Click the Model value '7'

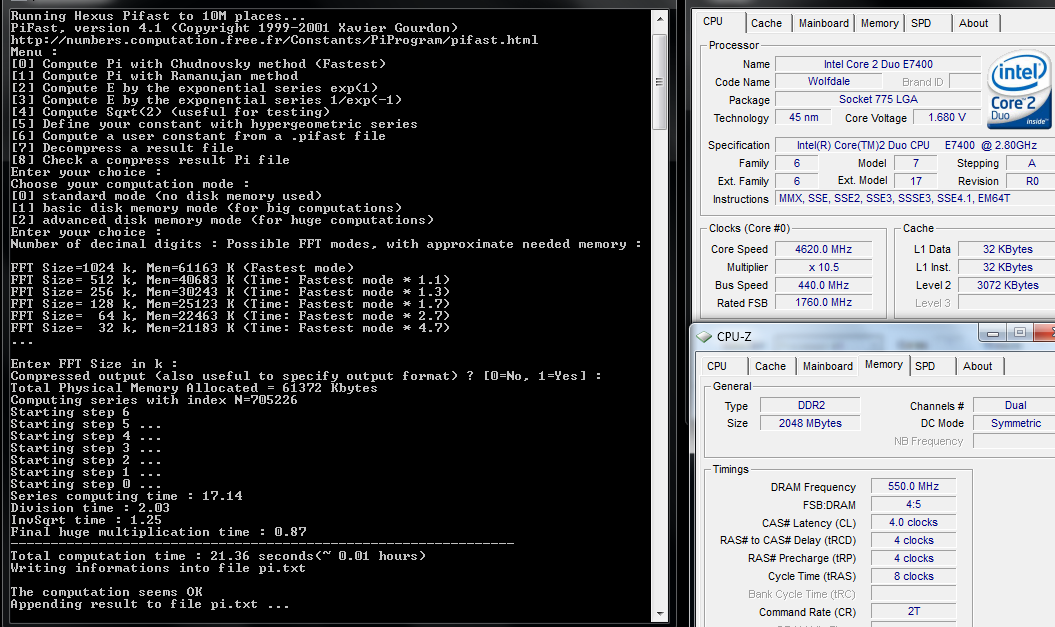[x=916, y=163]
